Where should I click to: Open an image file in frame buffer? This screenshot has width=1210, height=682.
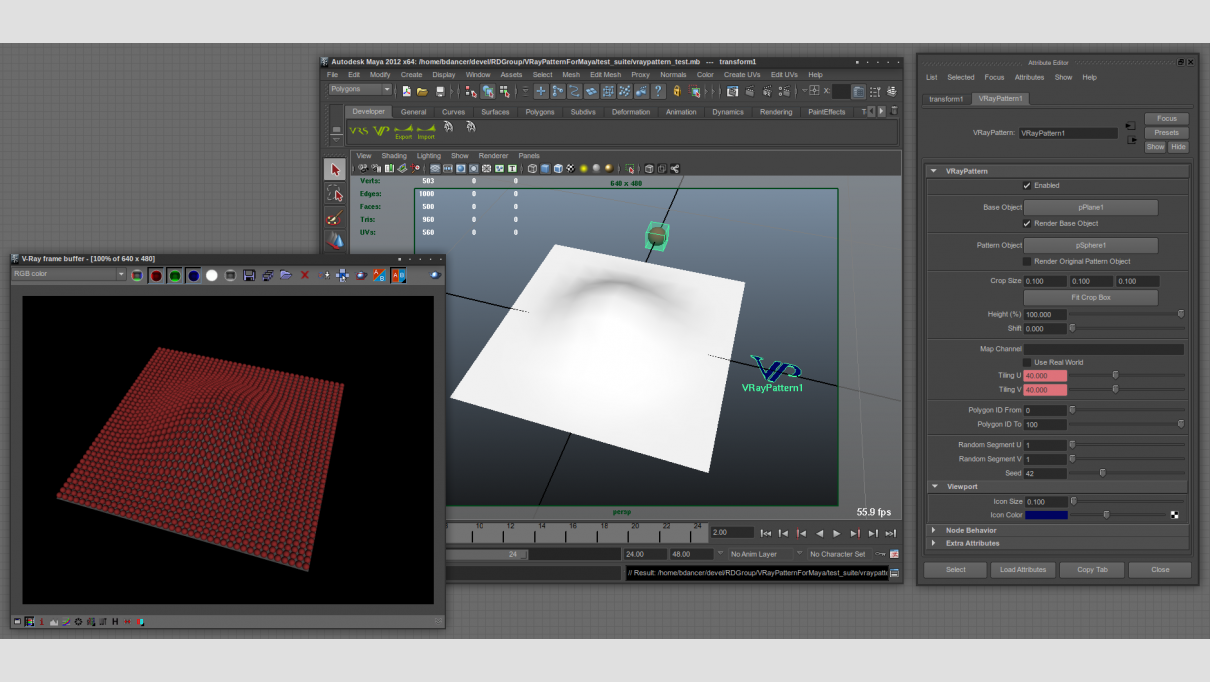click(x=285, y=275)
